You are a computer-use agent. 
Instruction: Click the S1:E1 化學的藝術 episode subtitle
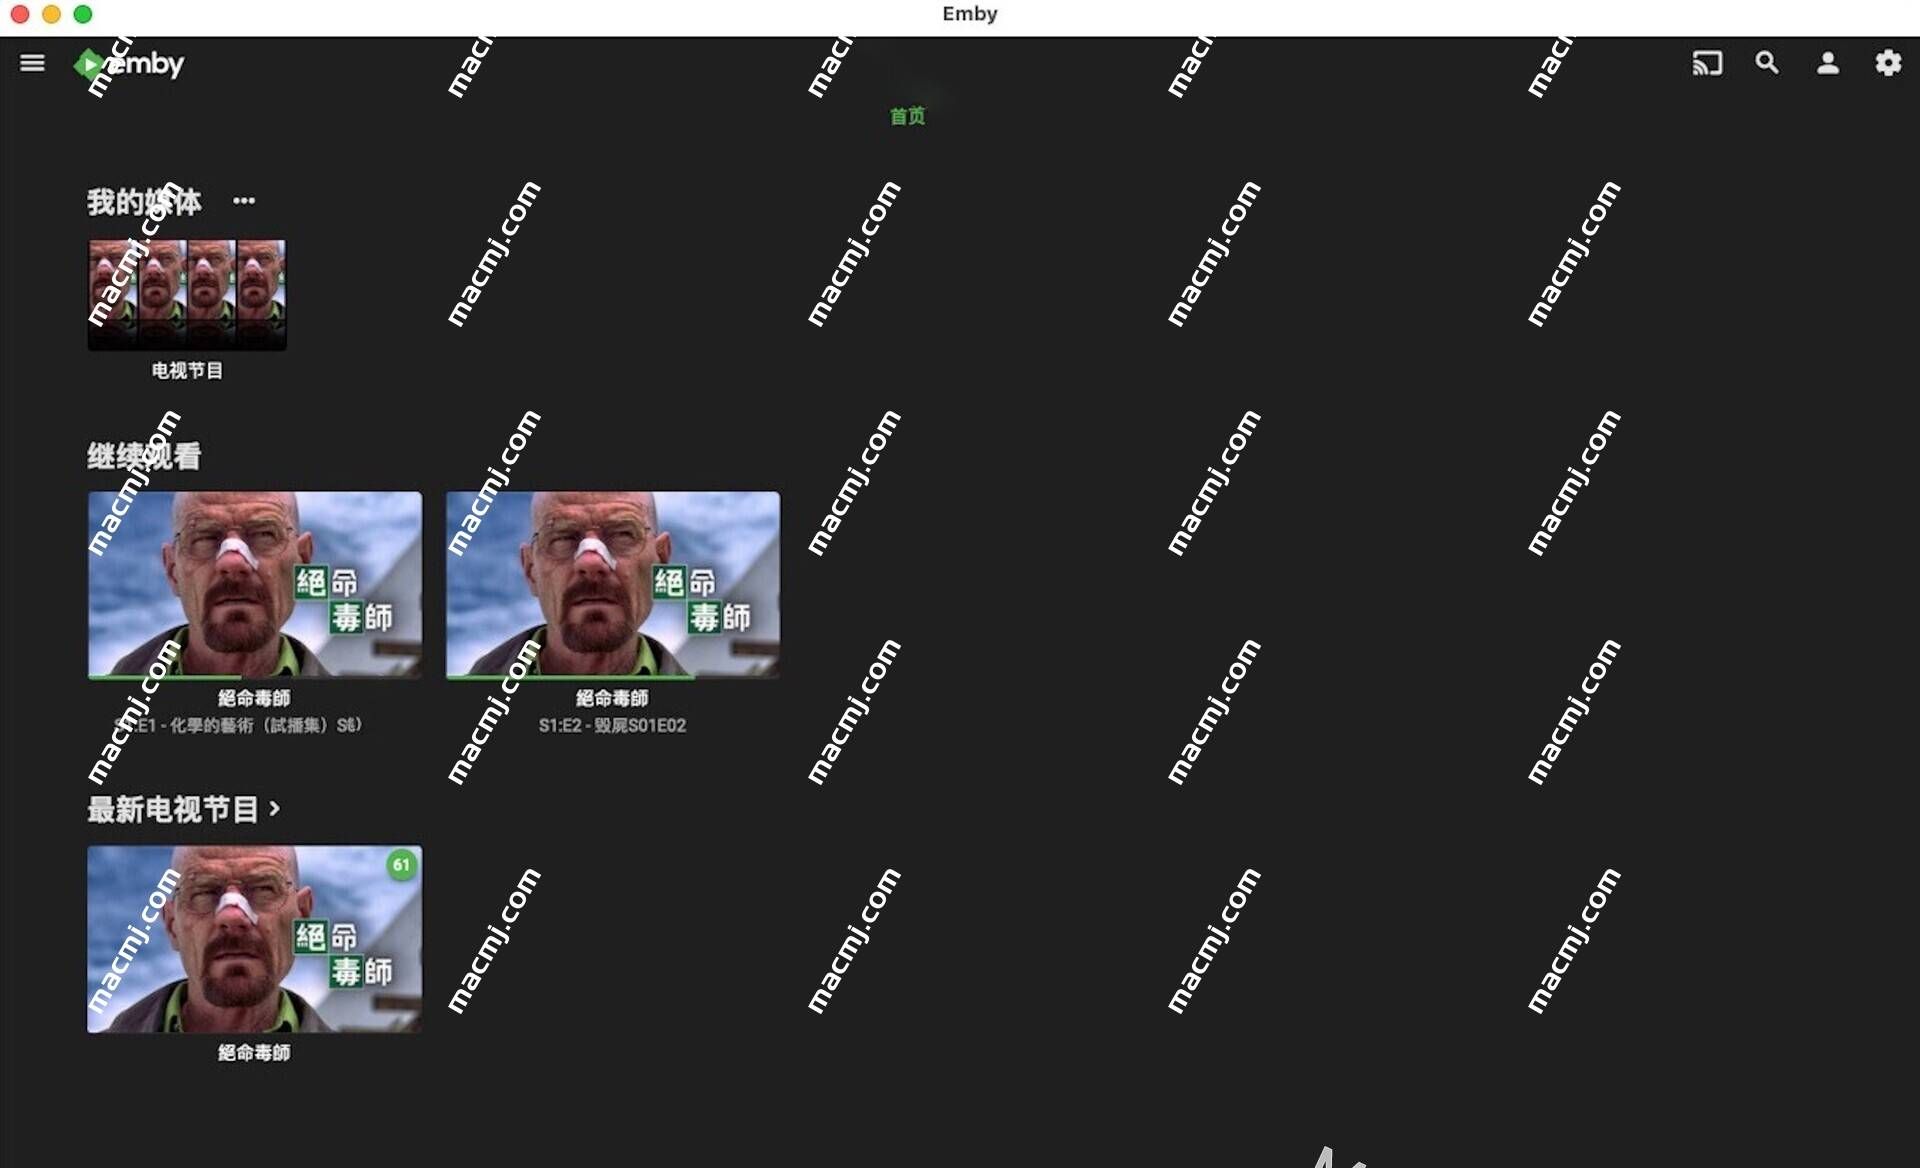coord(238,725)
